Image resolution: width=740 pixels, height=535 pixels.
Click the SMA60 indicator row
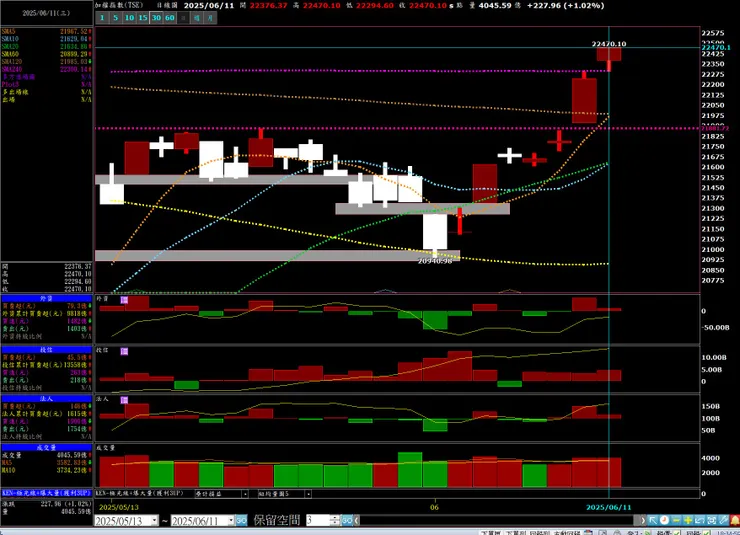tap(46, 54)
